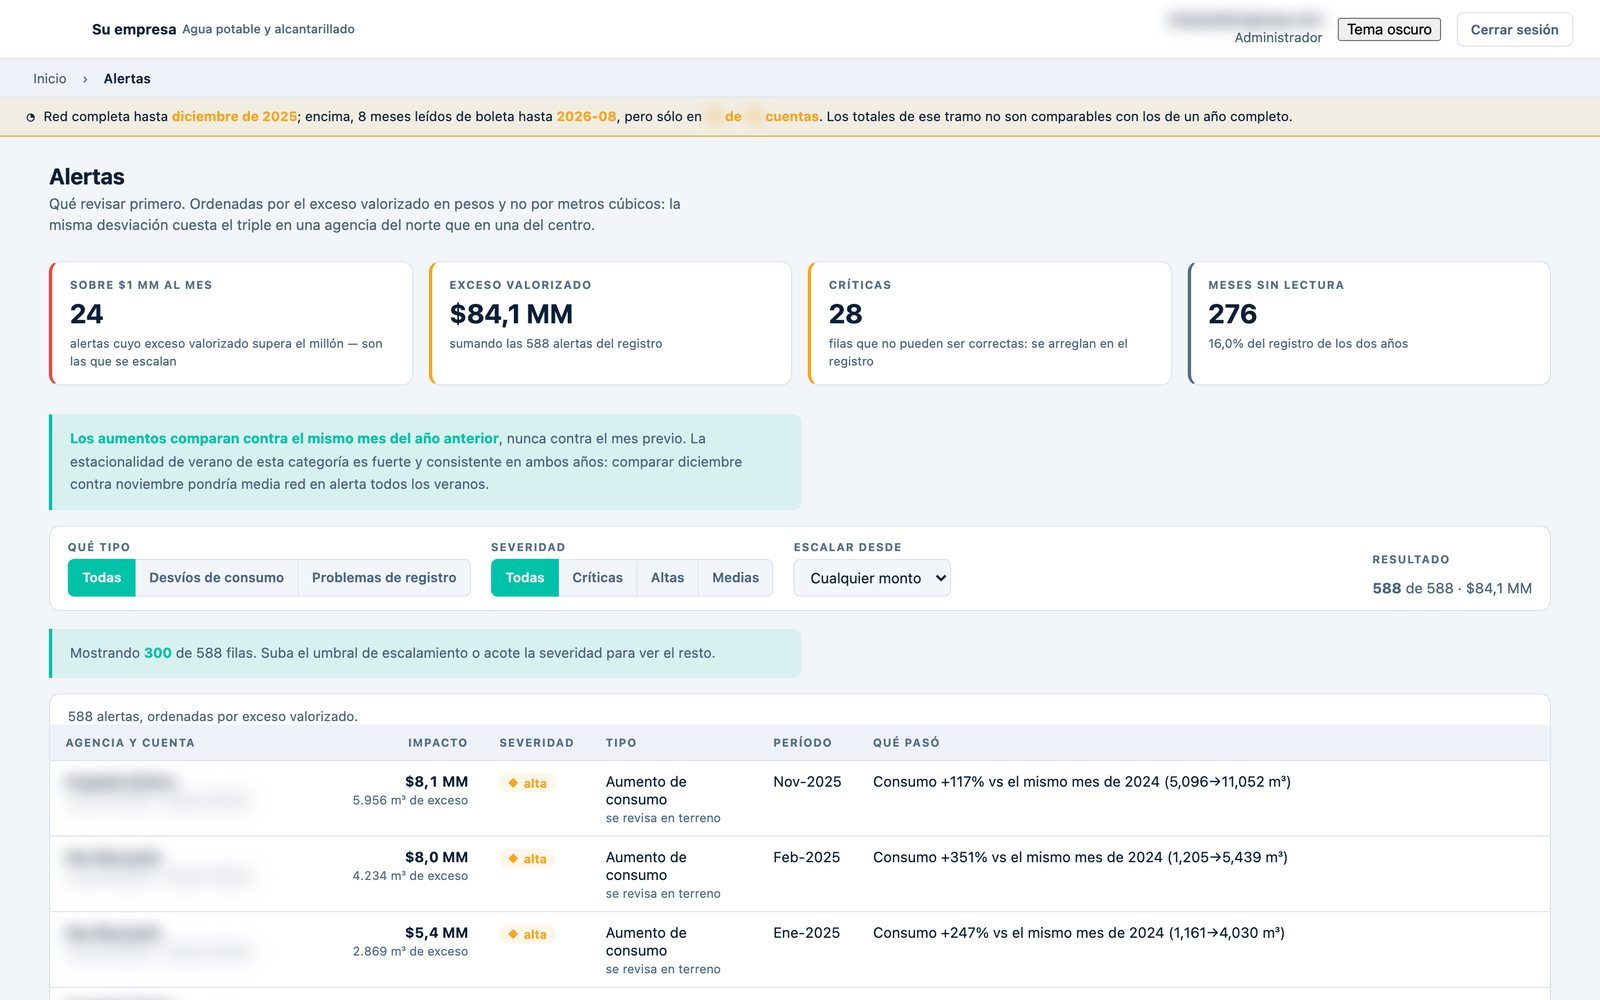Show only Altas severity alerts
The width and height of the screenshot is (1600, 1000).
click(x=668, y=578)
